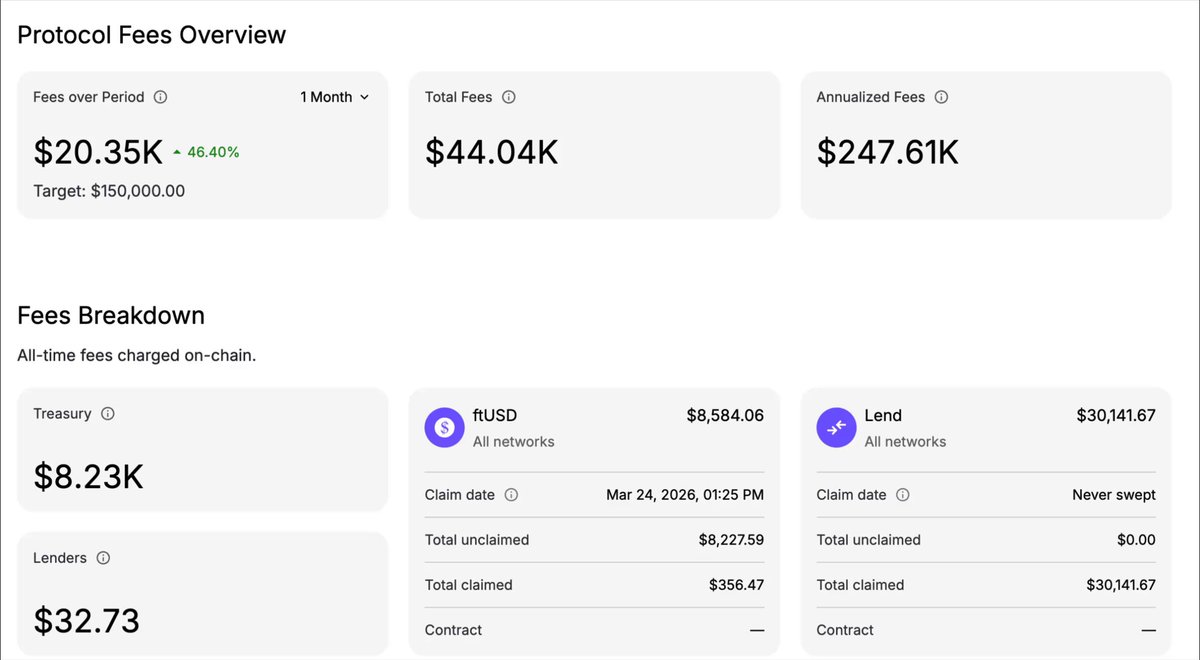Image resolution: width=1200 pixels, height=660 pixels.
Task: Click the info icon next to Total Fees
Action: pyautogui.click(x=508, y=97)
